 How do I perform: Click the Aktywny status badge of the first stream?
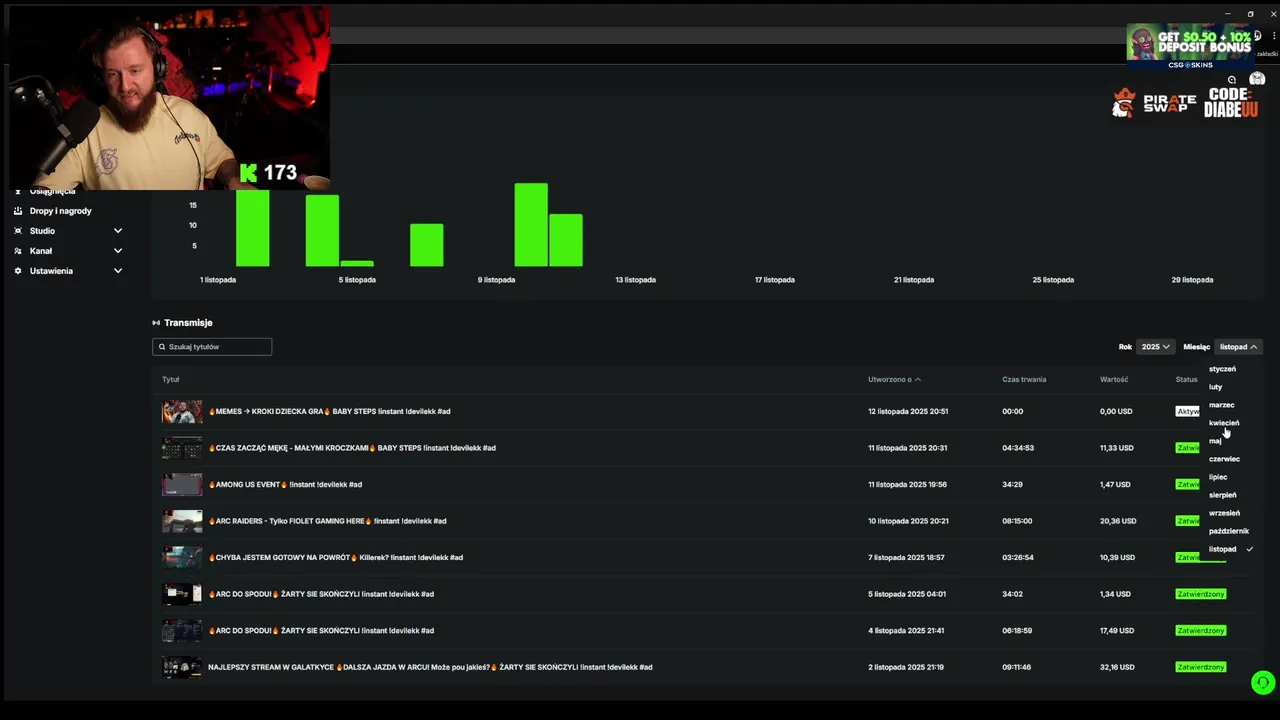pyautogui.click(x=1187, y=411)
